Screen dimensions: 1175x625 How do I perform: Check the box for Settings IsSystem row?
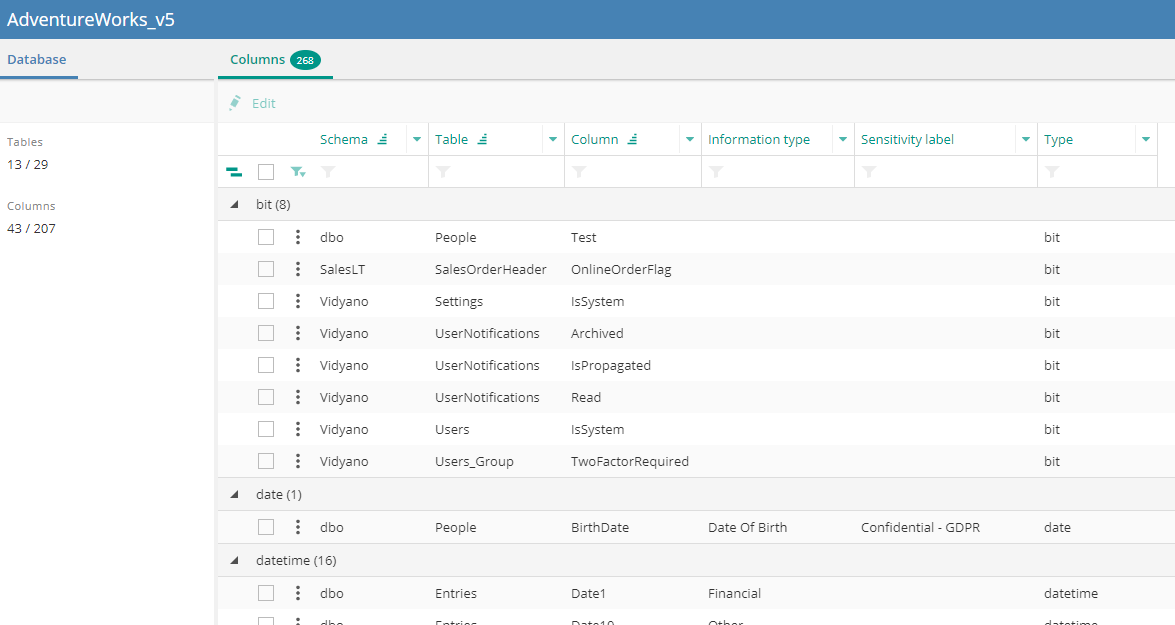[266, 301]
